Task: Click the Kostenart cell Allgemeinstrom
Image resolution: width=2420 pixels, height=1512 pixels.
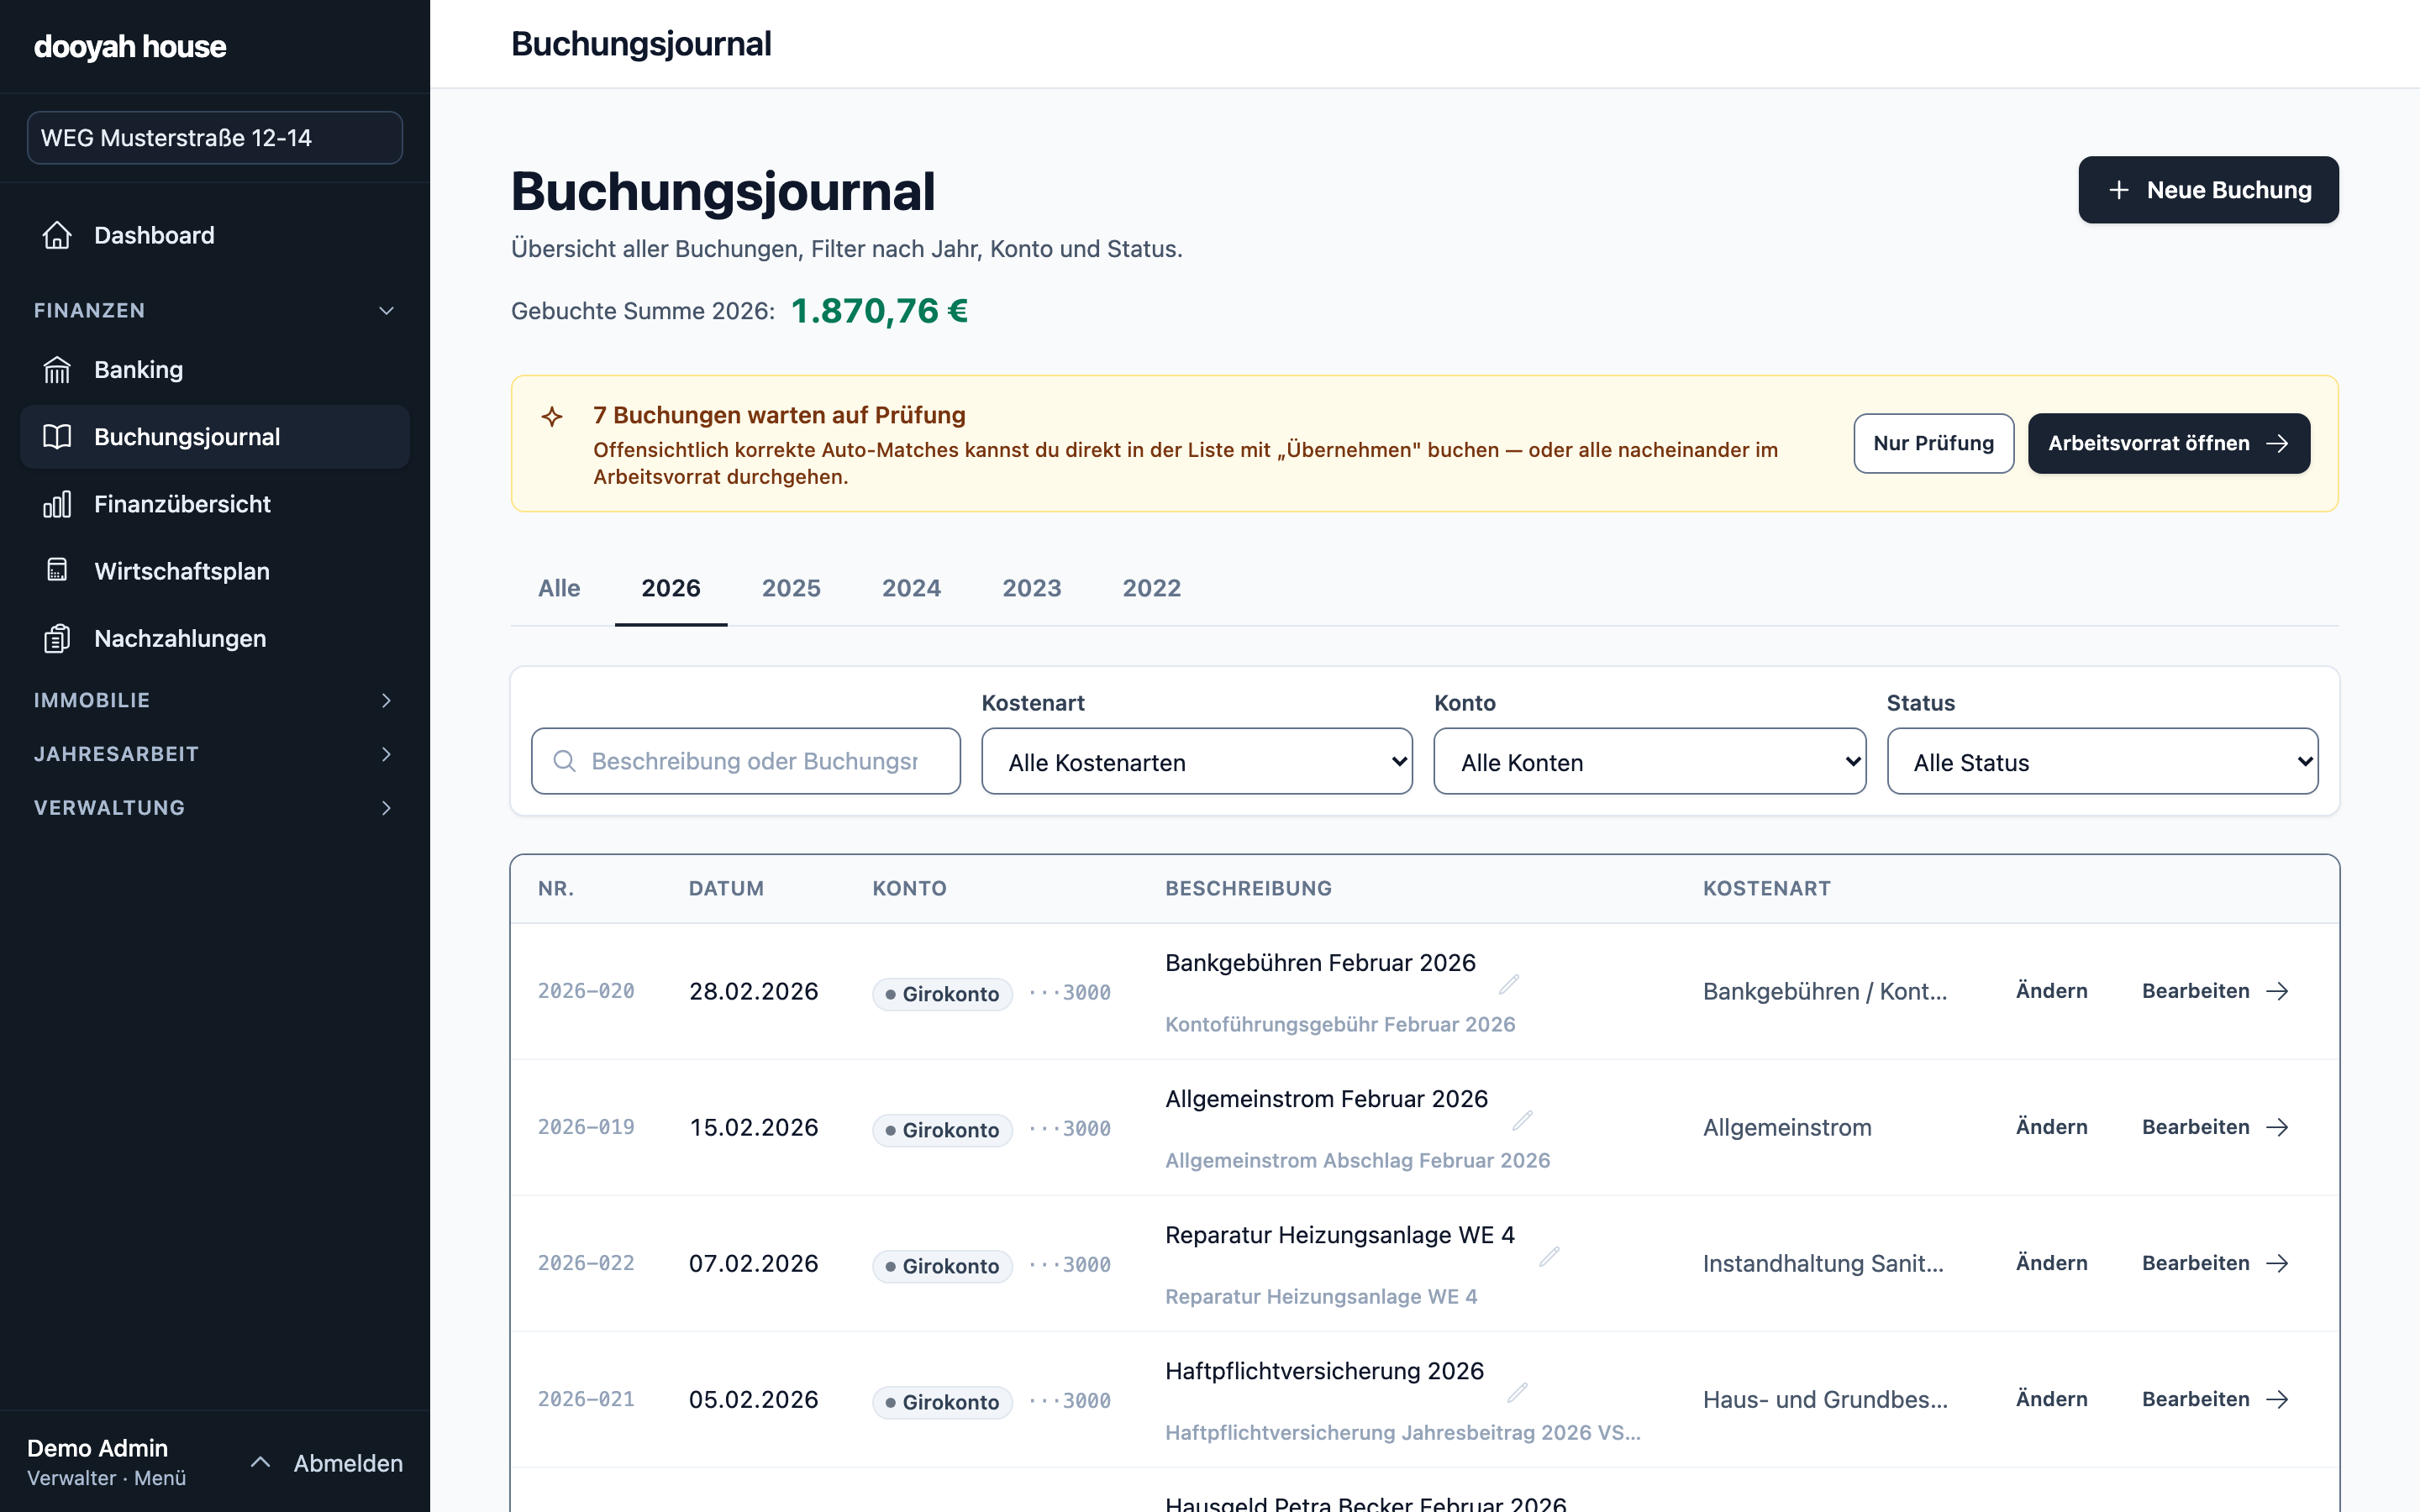Action: click(x=1787, y=1127)
